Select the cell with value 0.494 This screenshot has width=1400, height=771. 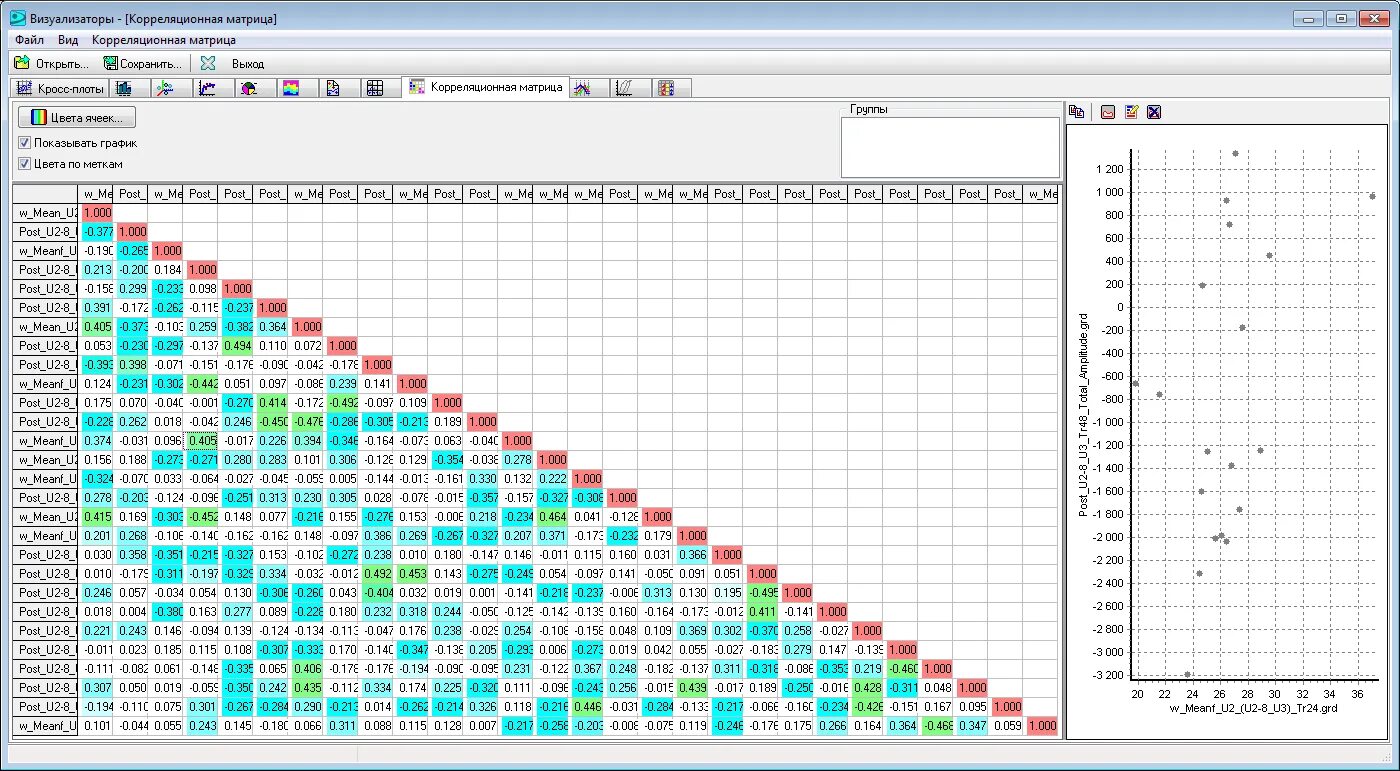(x=235, y=345)
